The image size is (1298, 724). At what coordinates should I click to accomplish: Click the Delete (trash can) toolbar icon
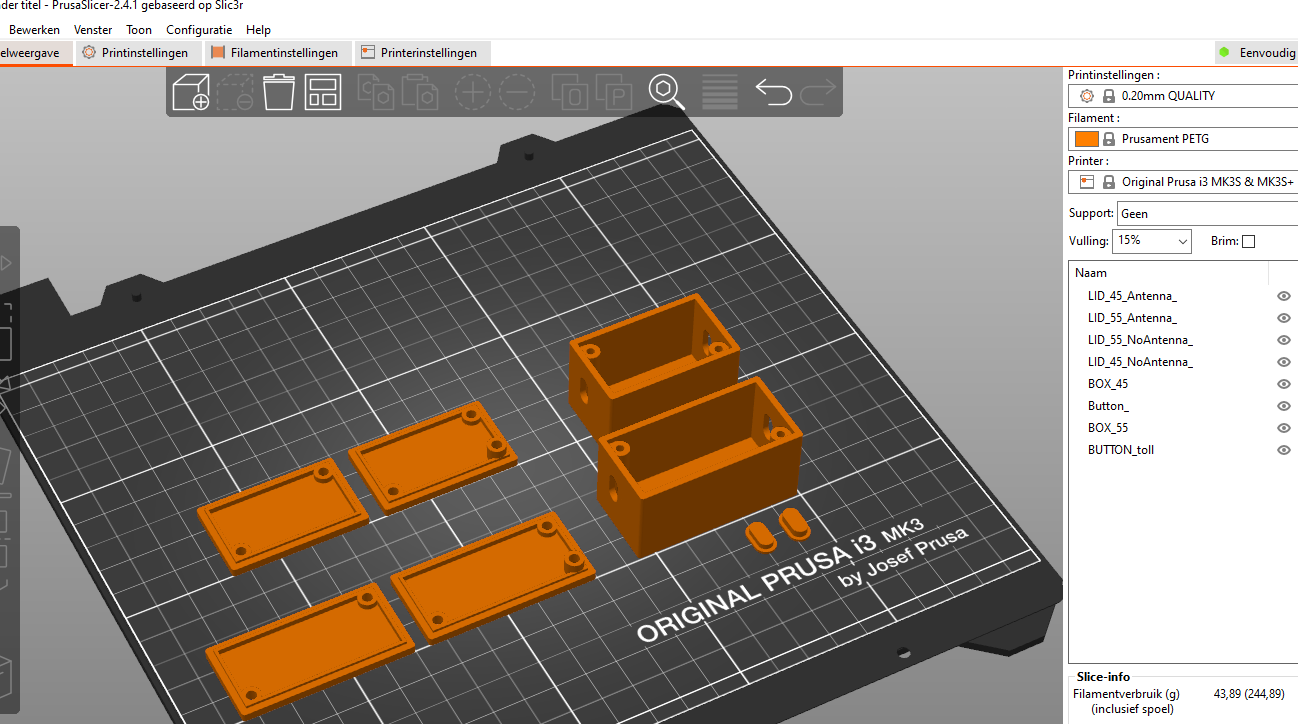(279, 92)
